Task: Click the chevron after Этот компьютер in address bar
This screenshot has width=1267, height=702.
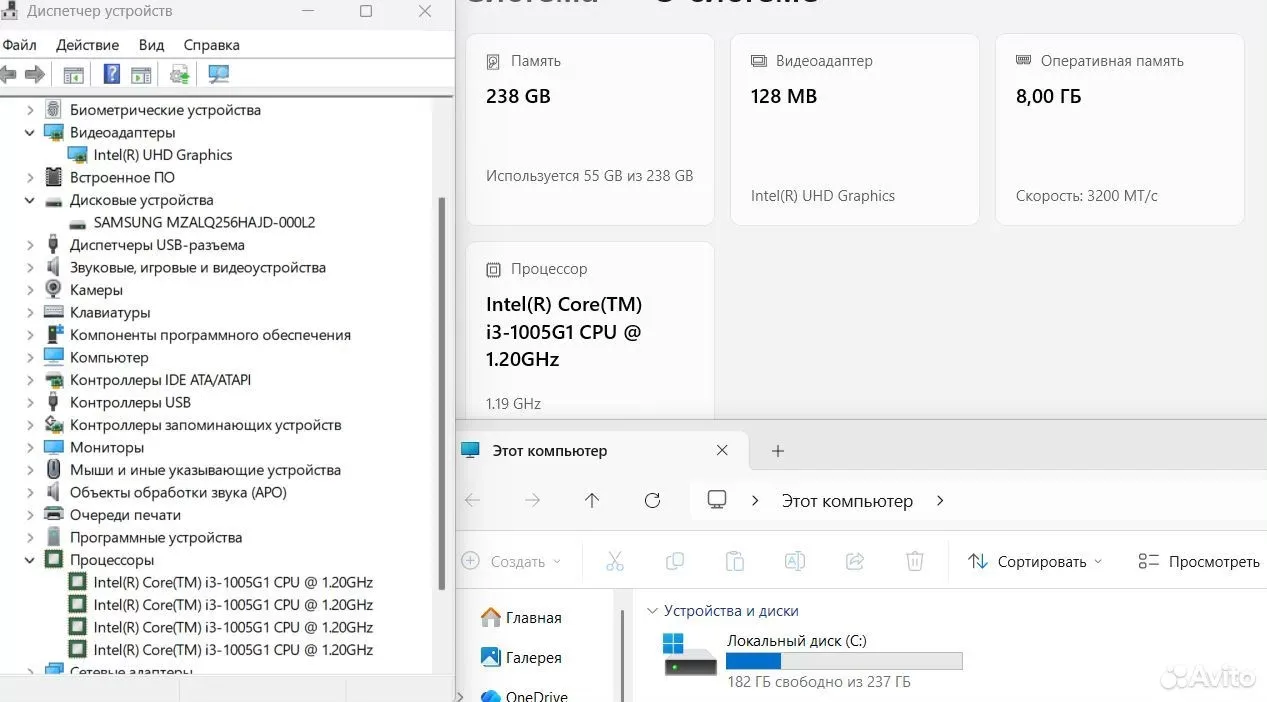Action: [940, 501]
